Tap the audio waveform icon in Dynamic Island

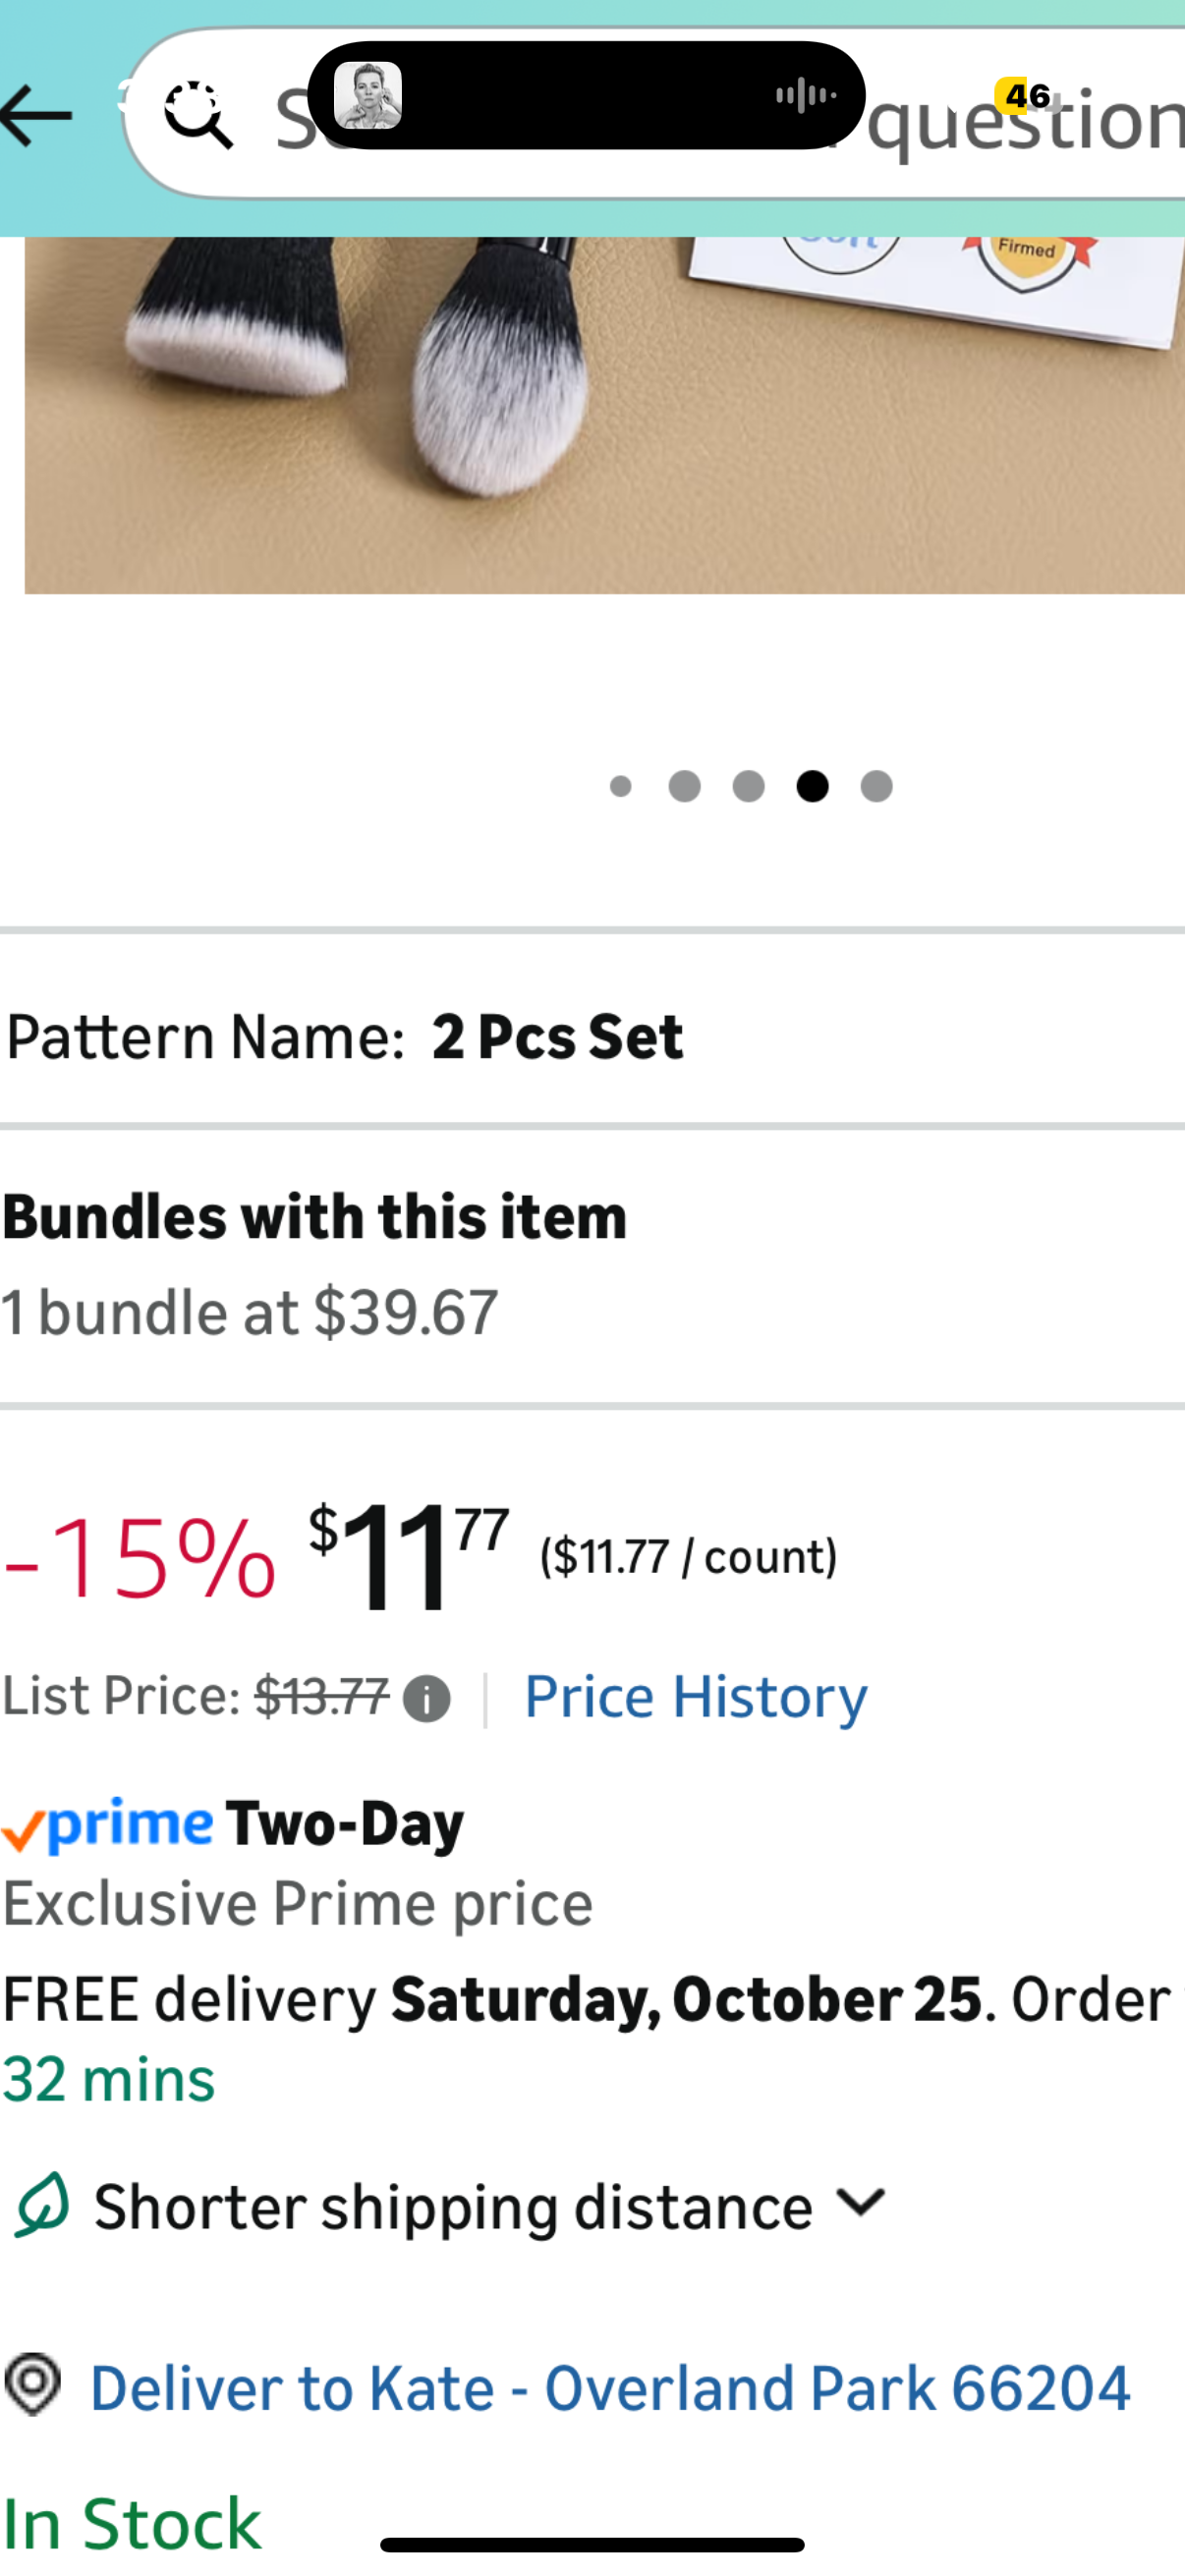pyautogui.click(x=806, y=96)
